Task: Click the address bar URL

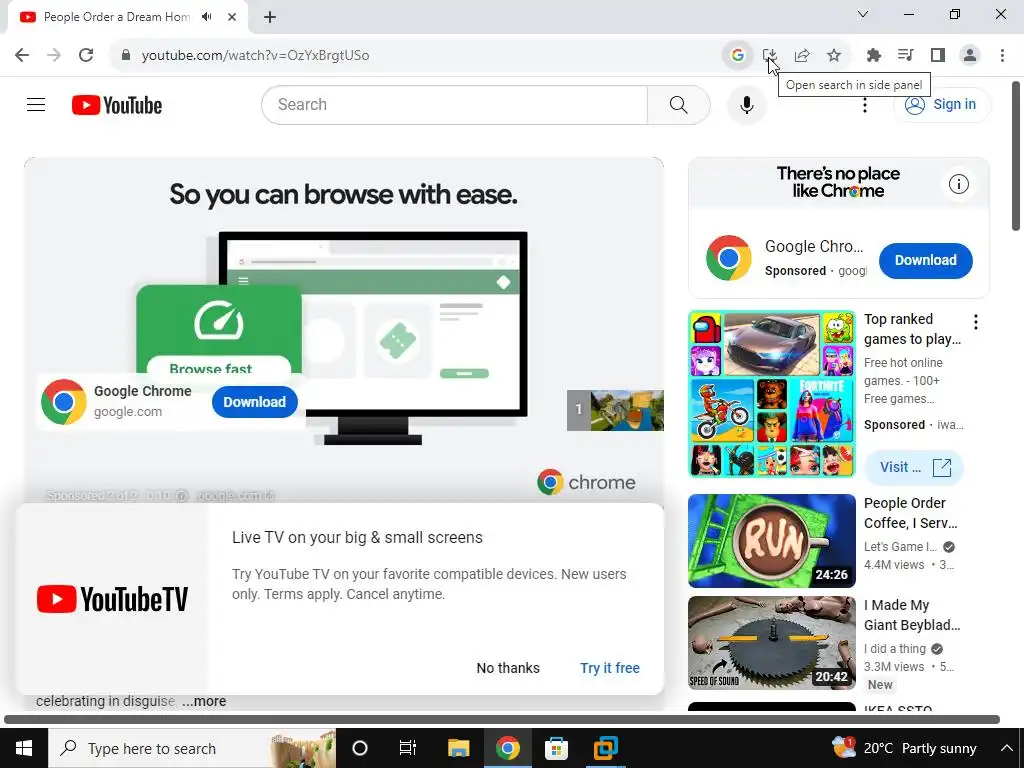Action: (255, 56)
